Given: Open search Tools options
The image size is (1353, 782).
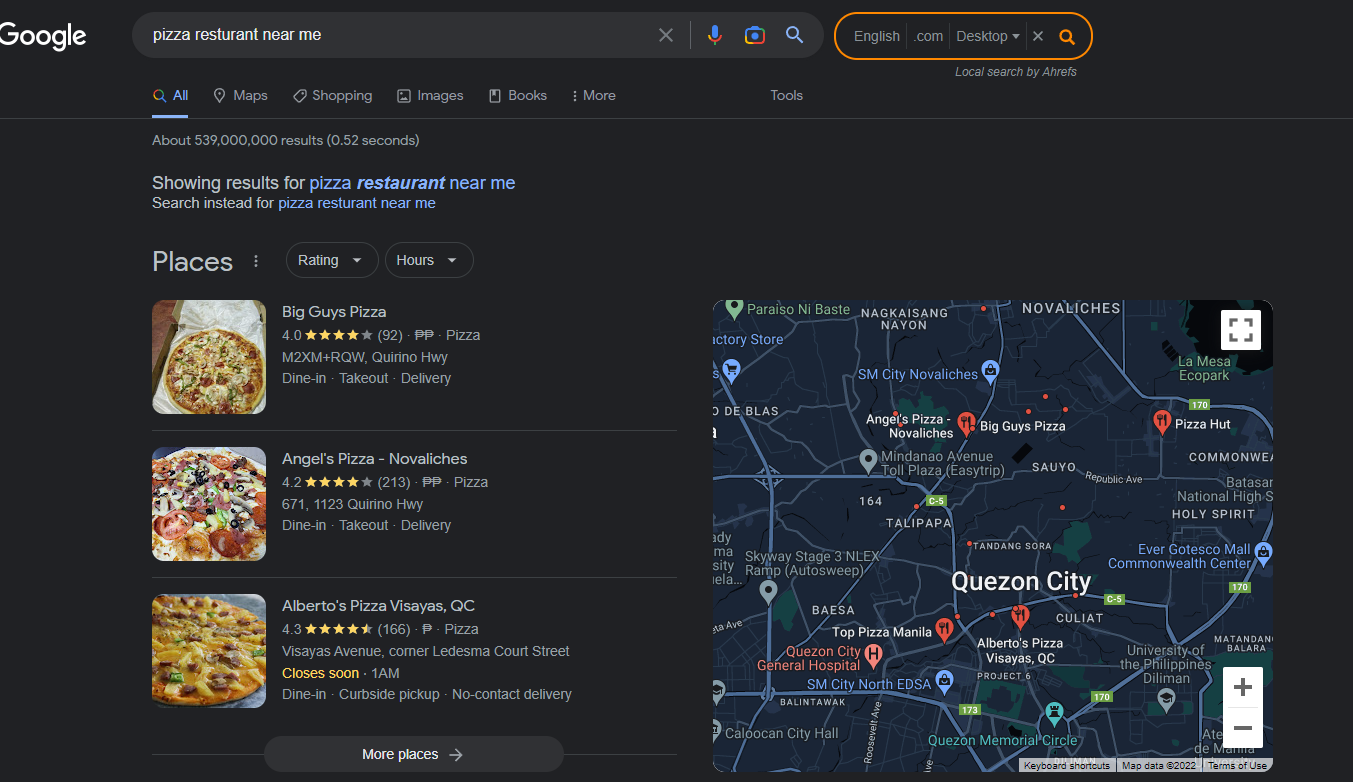Looking at the screenshot, I should (x=786, y=95).
